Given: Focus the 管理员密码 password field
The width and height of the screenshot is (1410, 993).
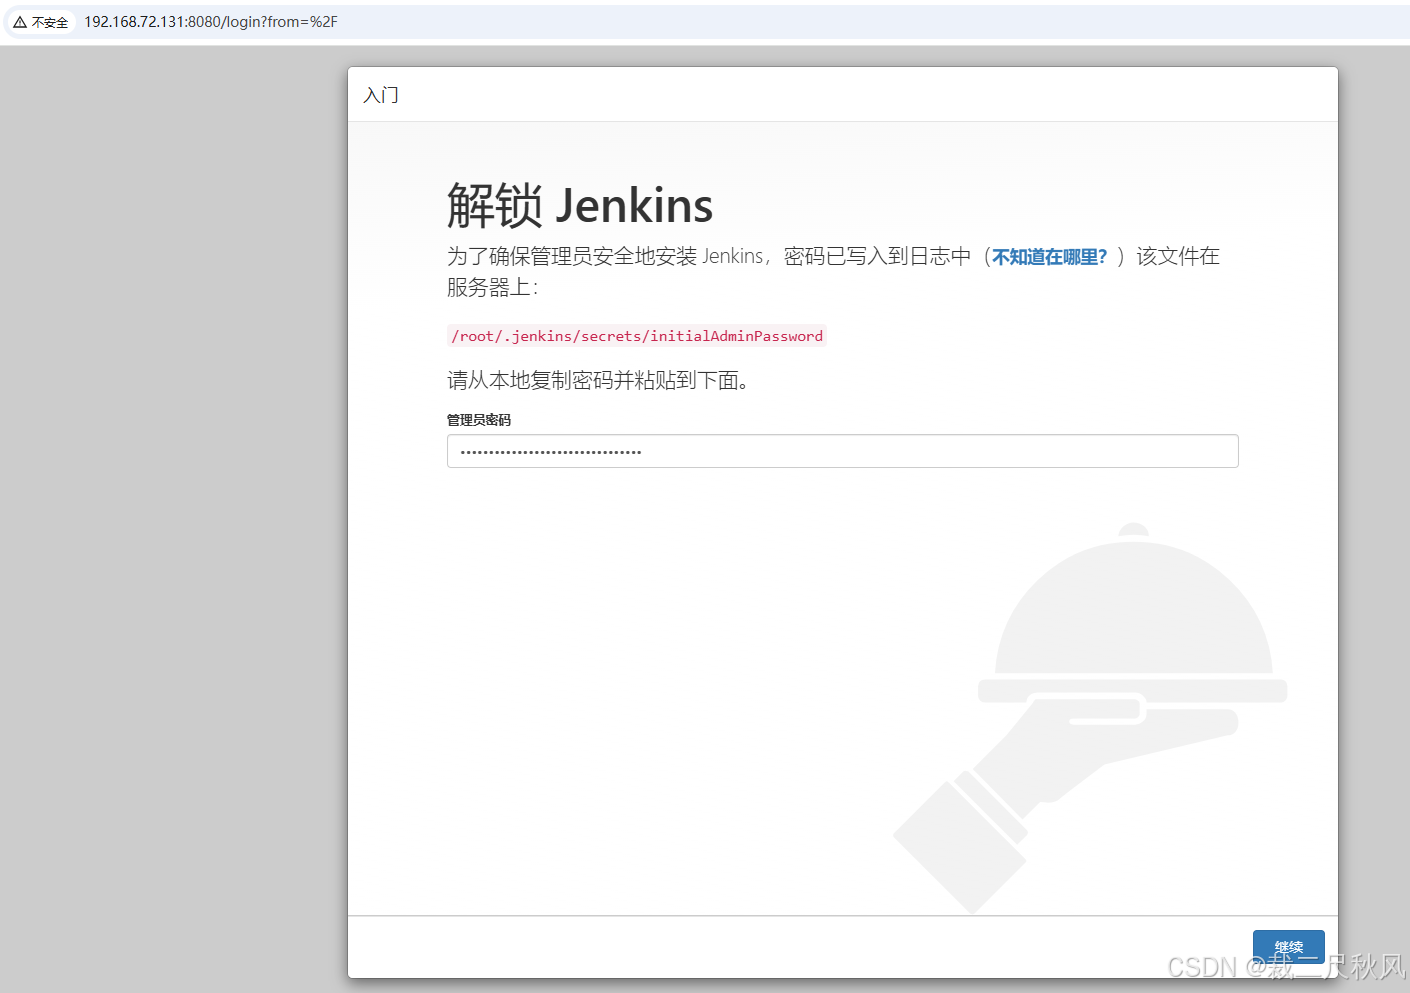Looking at the screenshot, I should [x=842, y=451].
